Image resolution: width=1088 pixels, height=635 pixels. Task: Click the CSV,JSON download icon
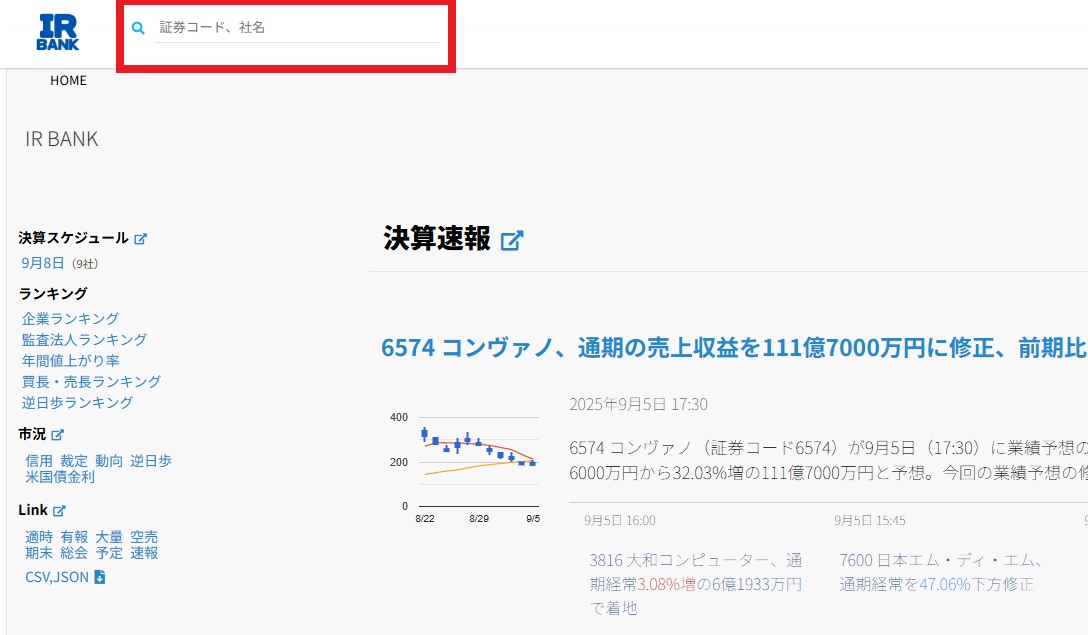pos(99,577)
